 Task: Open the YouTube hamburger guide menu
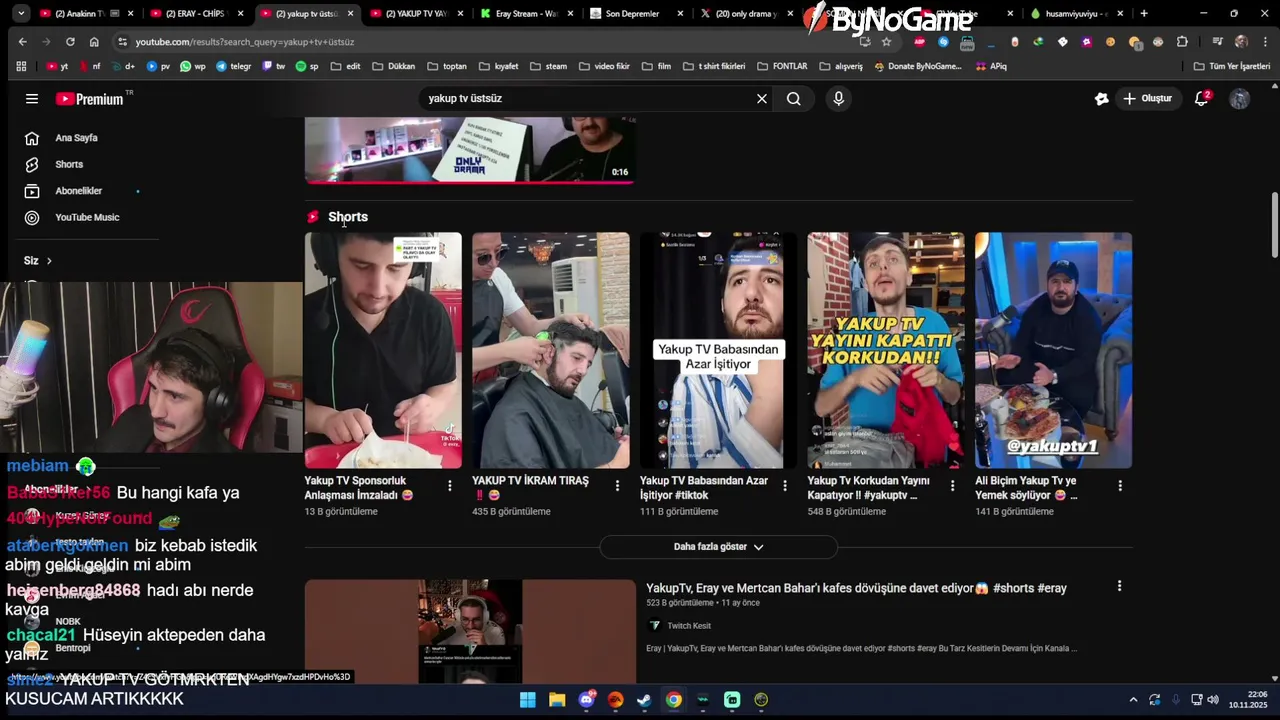32,99
